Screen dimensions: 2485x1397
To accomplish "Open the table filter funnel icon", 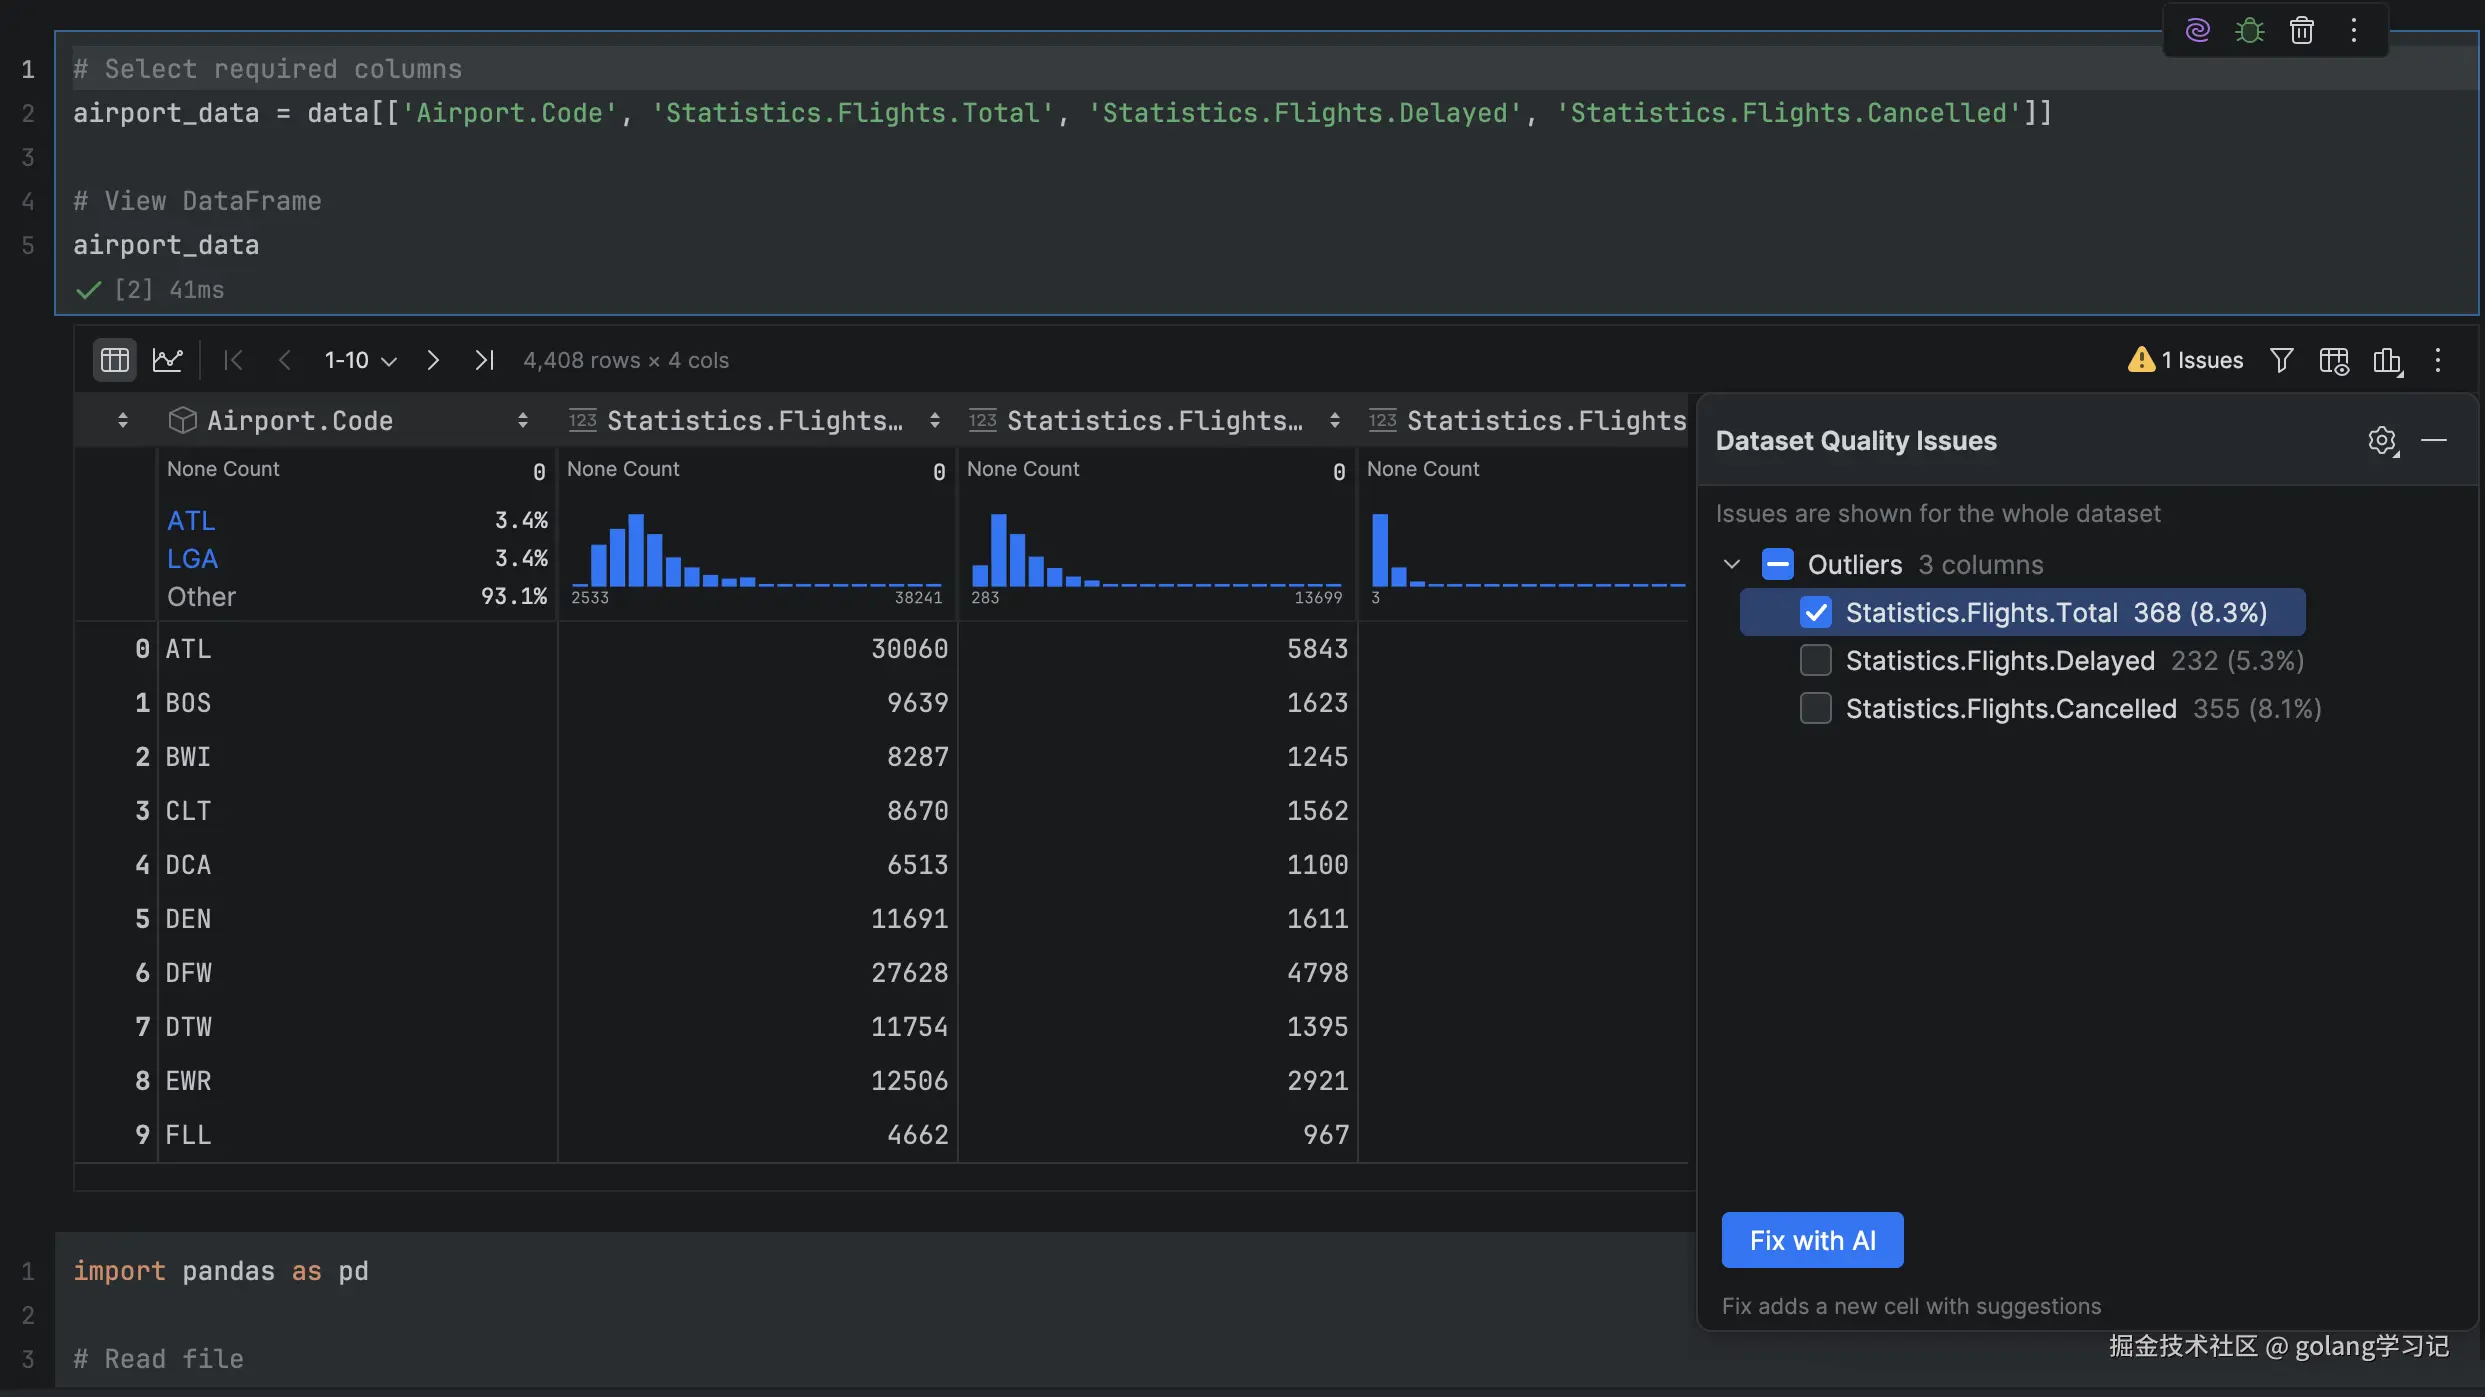I will [2281, 360].
